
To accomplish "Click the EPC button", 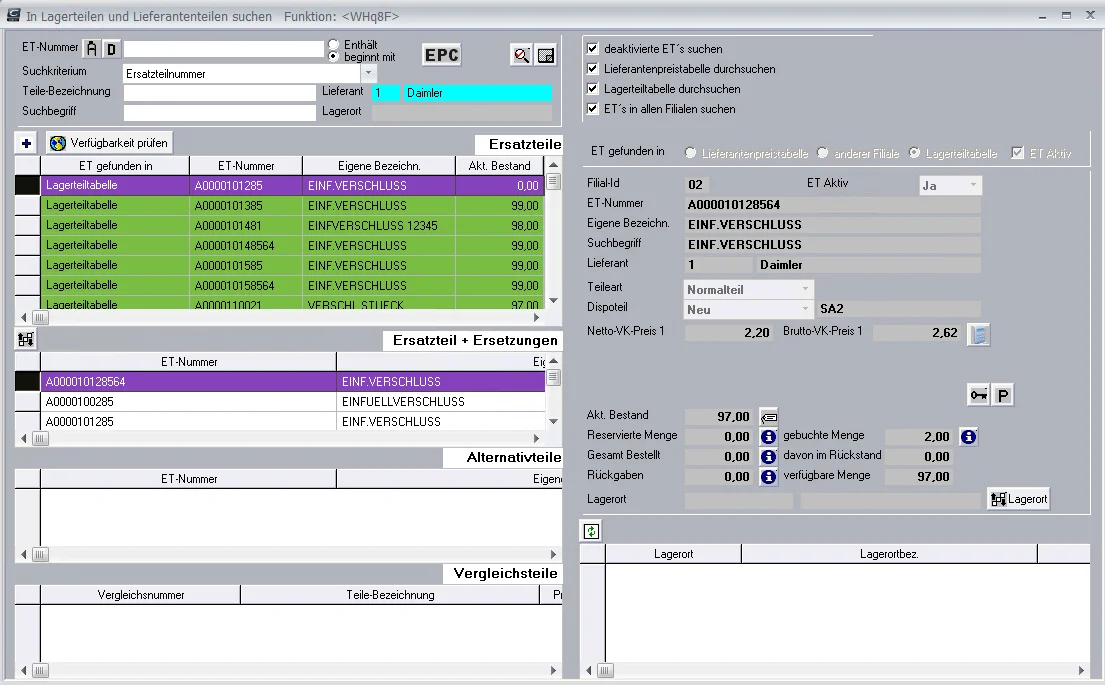I will pos(442,55).
